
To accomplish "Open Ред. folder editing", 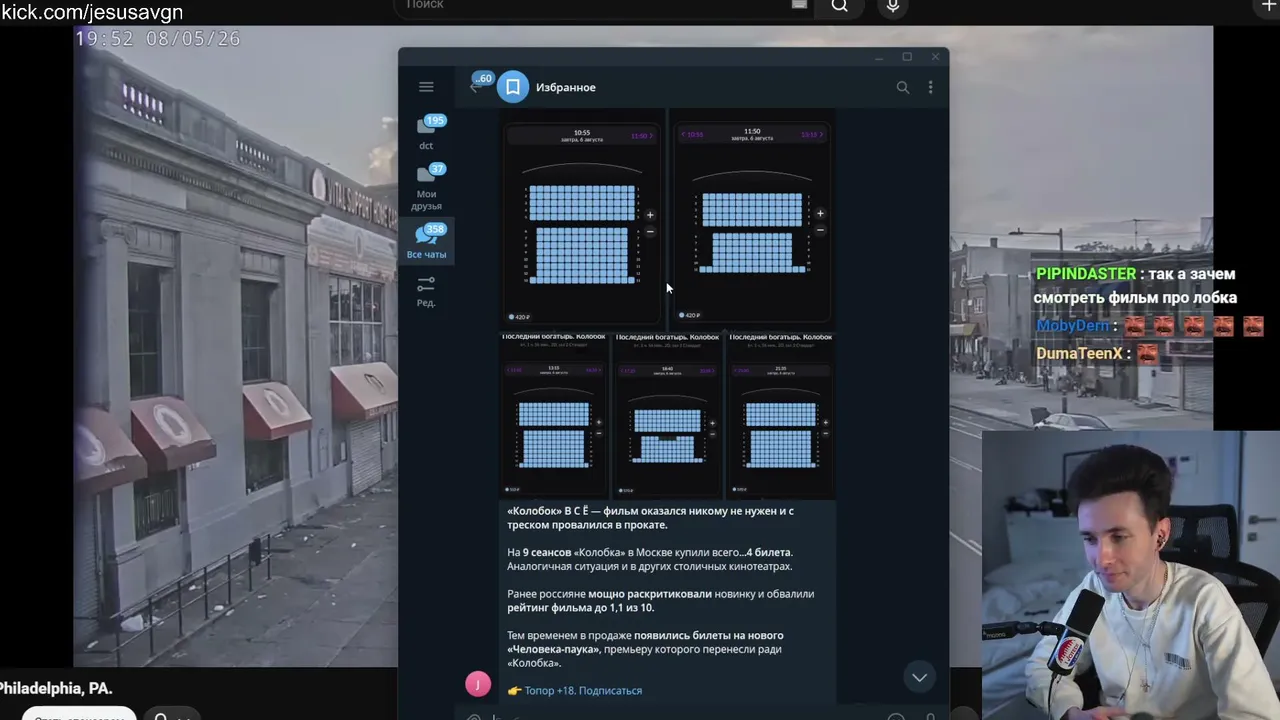I will [x=426, y=291].
